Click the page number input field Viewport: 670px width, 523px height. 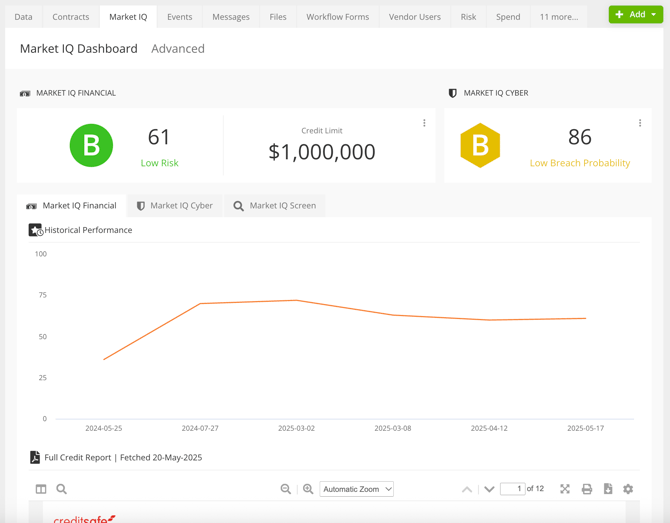point(512,489)
